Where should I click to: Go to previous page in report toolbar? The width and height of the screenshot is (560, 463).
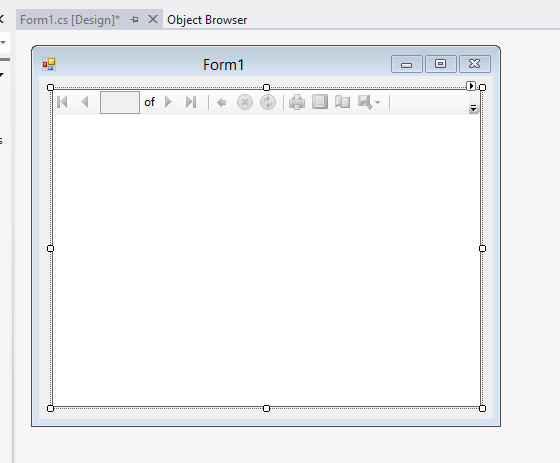click(x=85, y=102)
